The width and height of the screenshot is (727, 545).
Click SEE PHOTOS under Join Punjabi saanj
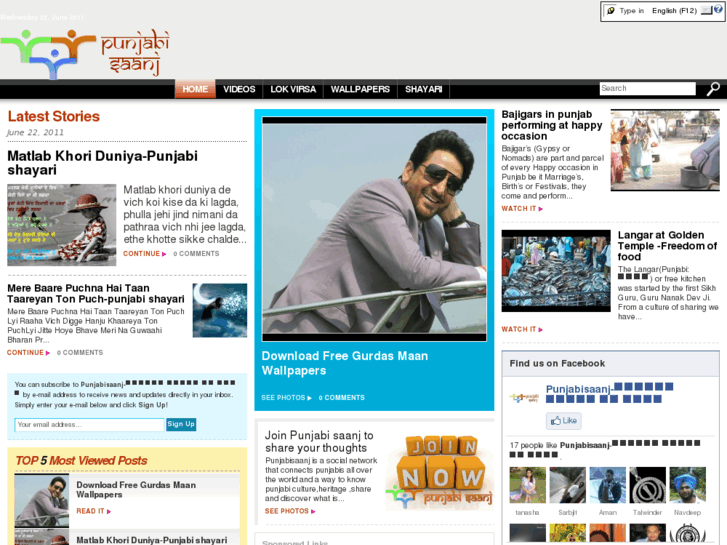coord(290,511)
